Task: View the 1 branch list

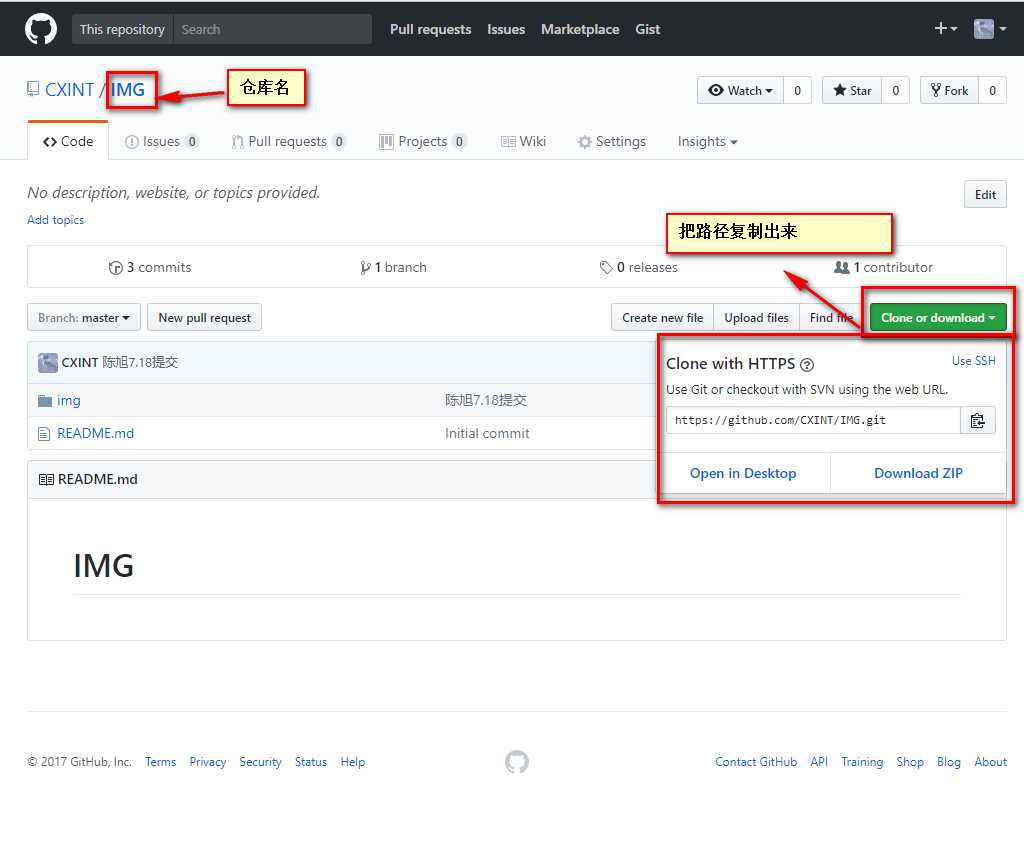Action: [x=393, y=267]
